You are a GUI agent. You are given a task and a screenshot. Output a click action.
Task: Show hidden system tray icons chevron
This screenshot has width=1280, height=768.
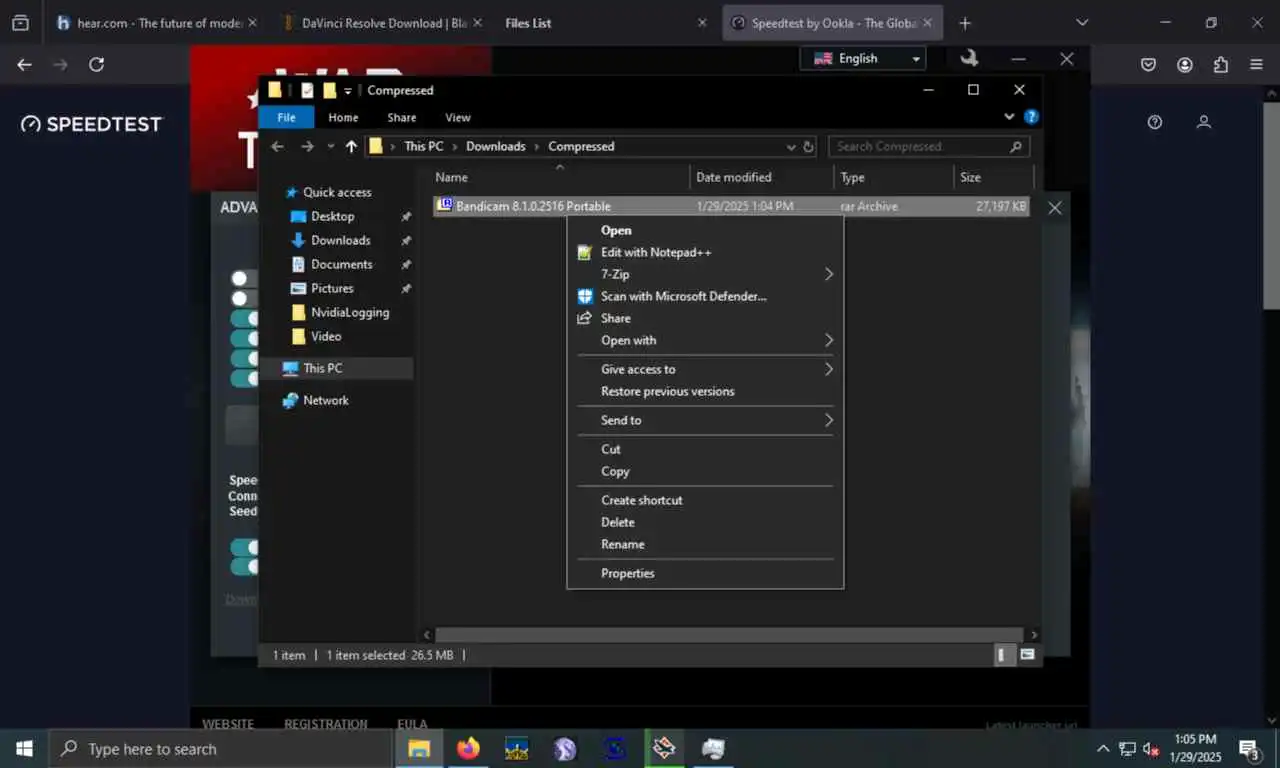coord(1103,749)
